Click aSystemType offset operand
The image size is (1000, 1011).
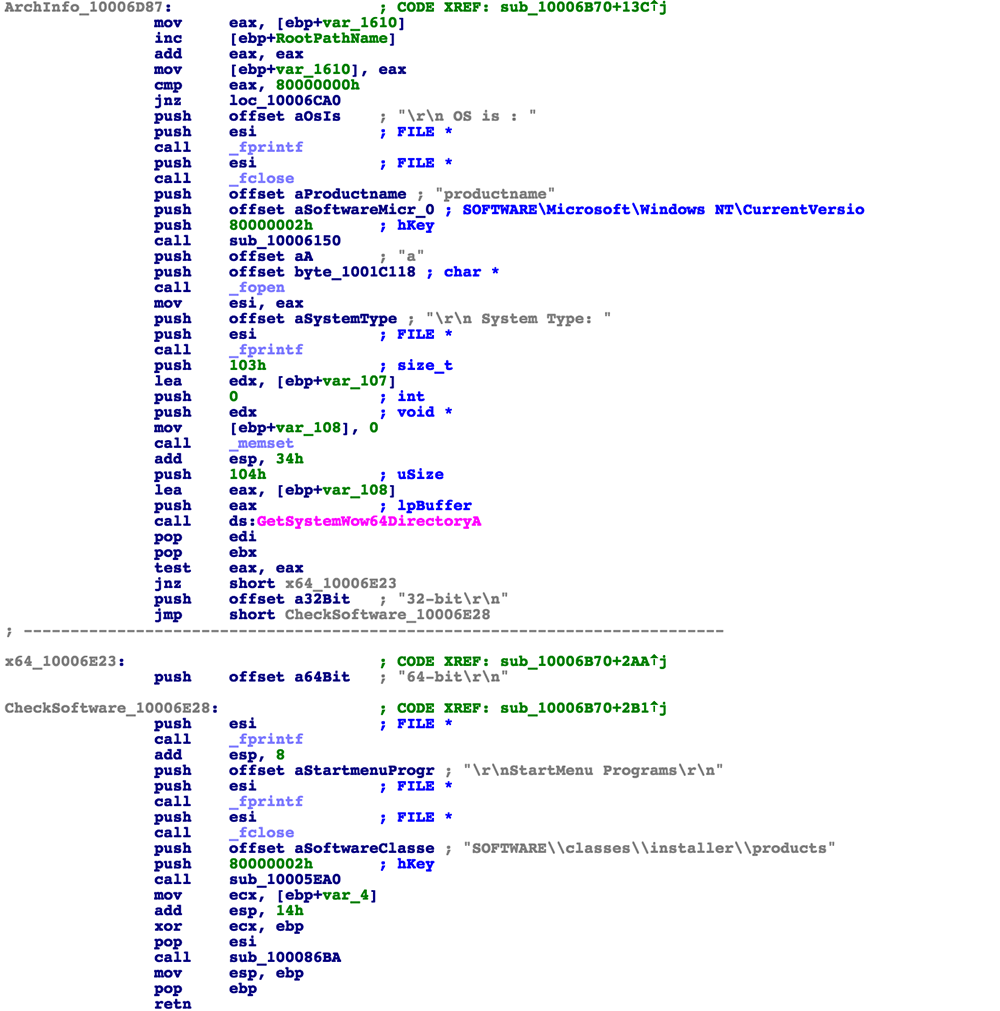pos(346,319)
